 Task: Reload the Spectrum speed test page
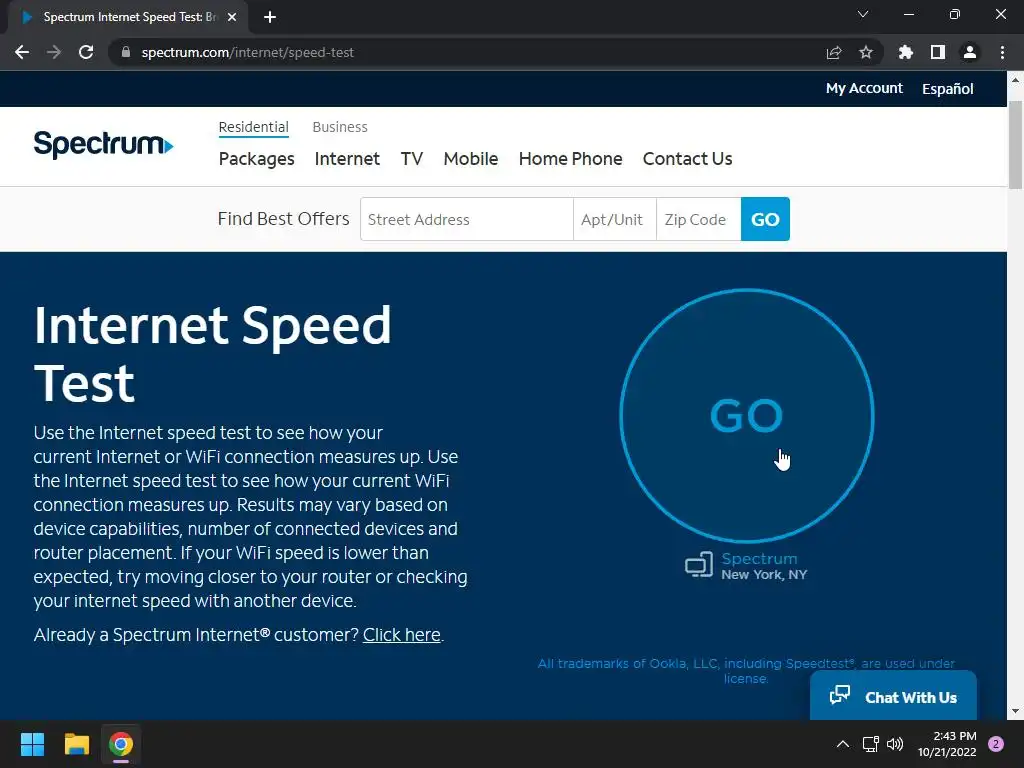86,52
